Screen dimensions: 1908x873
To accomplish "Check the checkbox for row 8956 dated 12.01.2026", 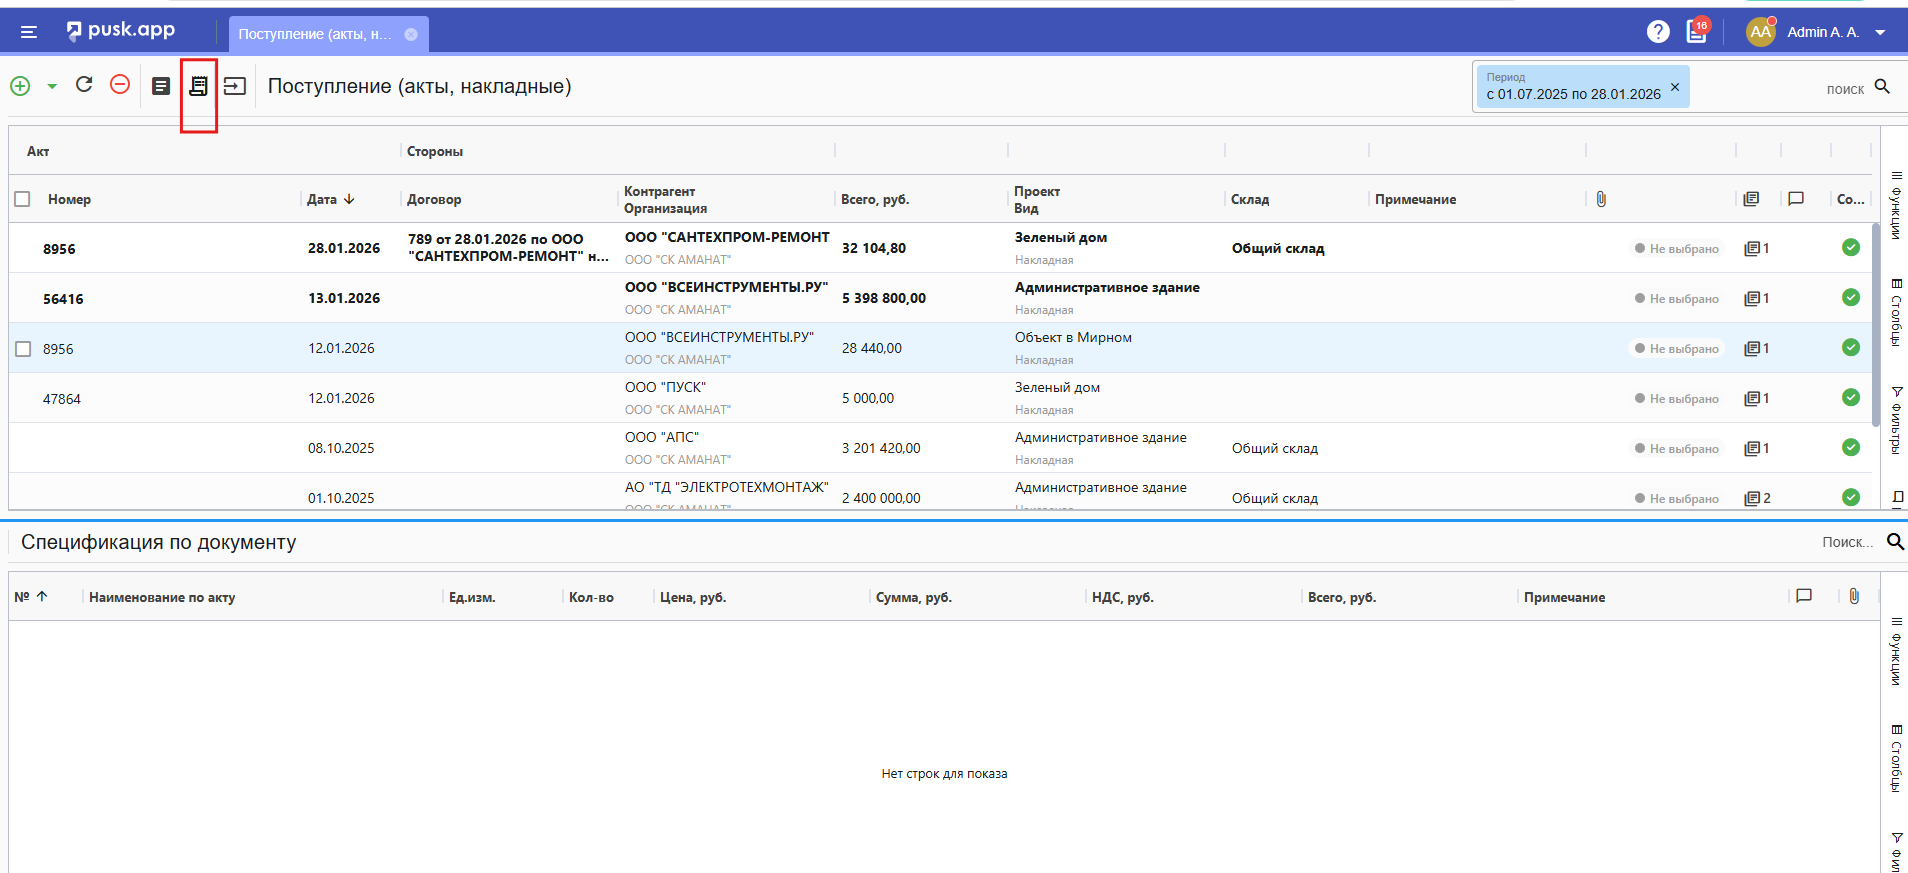I will tap(23, 349).
